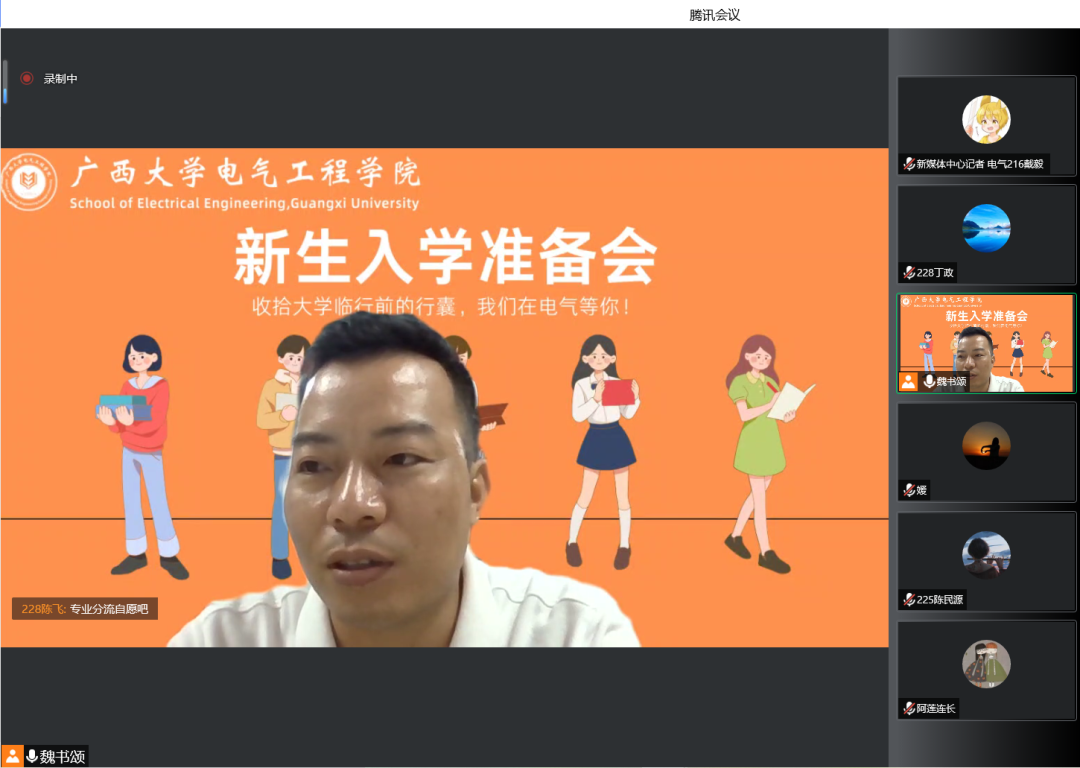Click the 魏书颂 name label at bottom-left
Viewport: 1080px width, 768px height.
tap(62, 756)
